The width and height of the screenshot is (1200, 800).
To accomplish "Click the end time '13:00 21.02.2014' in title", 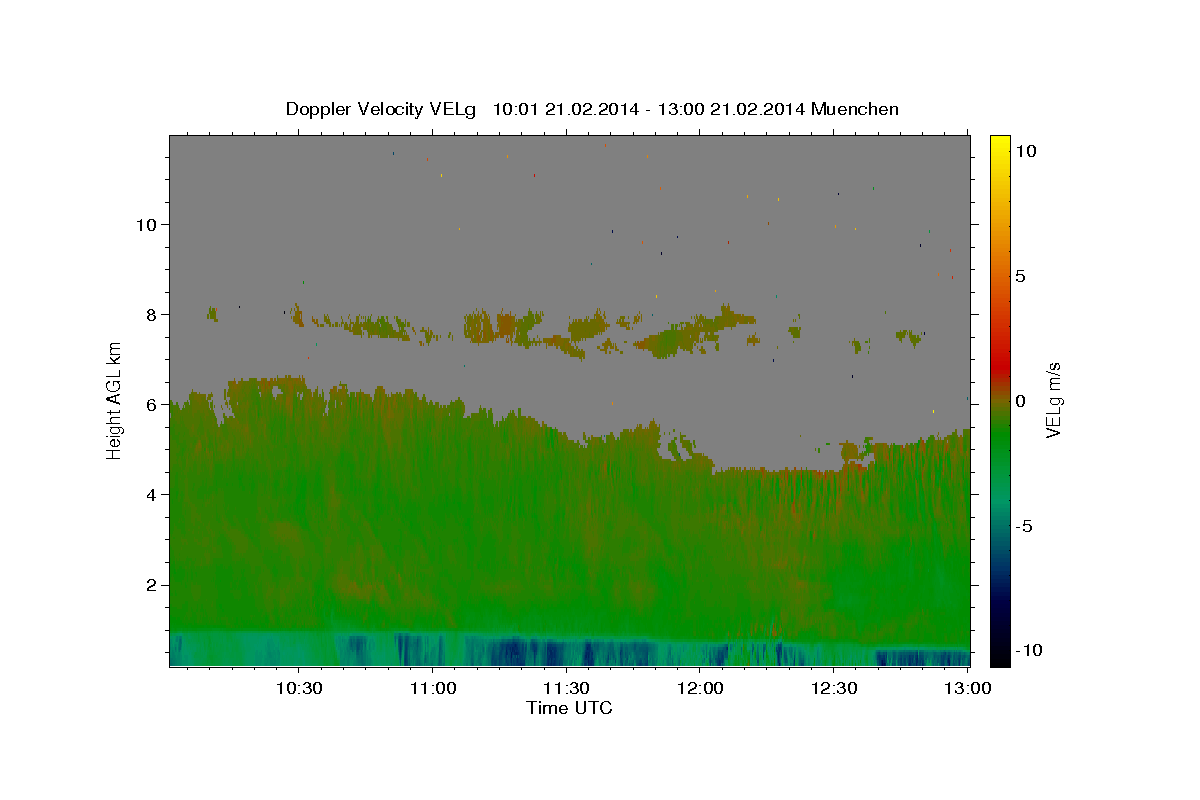I will point(730,109).
